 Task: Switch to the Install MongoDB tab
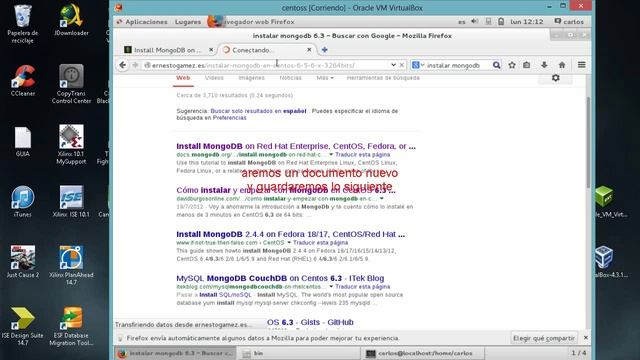(x=168, y=50)
